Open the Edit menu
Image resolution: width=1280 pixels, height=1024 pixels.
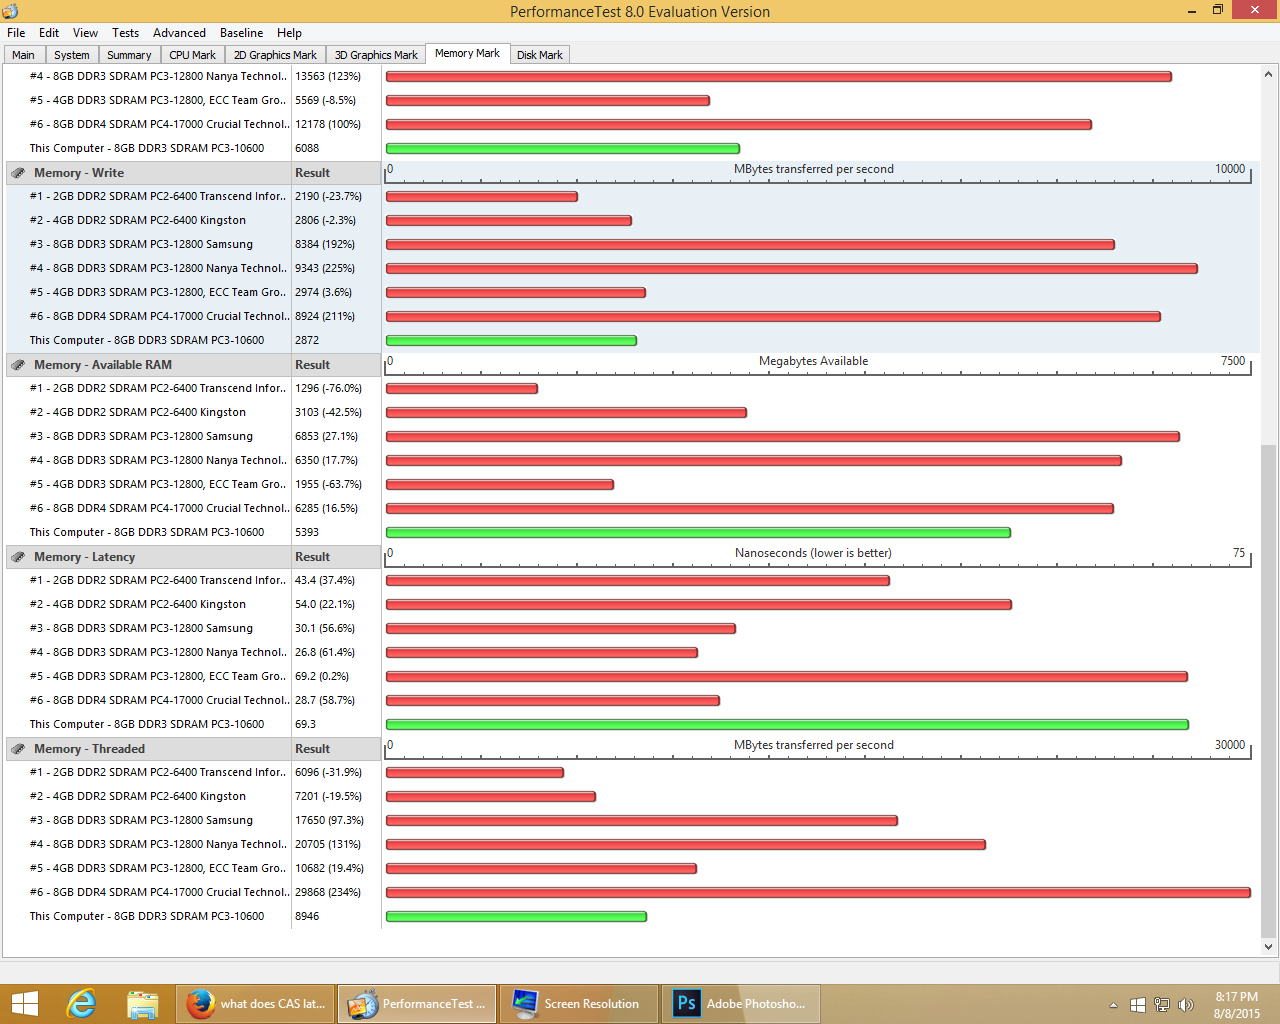[x=49, y=33]
